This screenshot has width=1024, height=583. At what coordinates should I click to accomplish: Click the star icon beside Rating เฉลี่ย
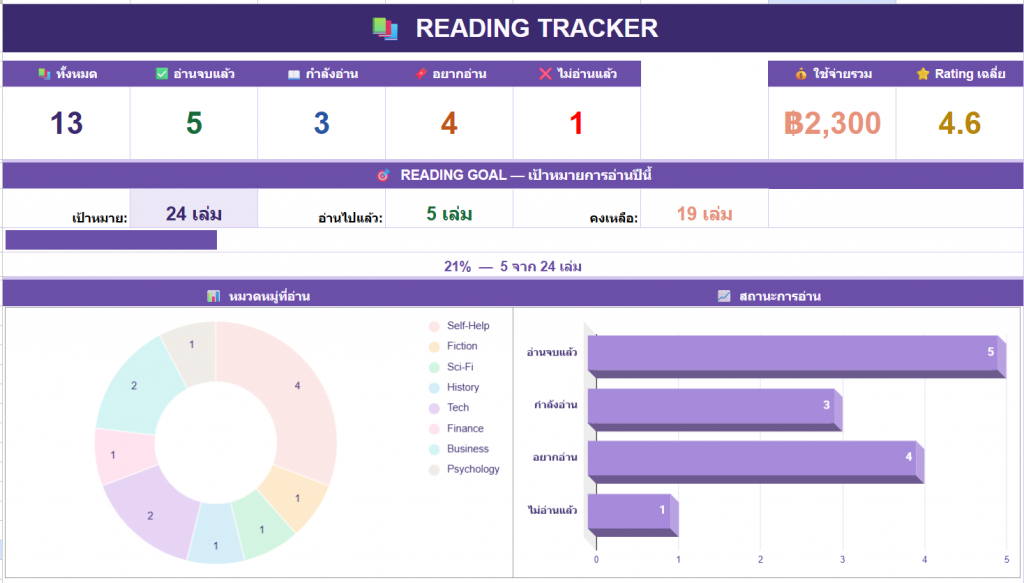(x=922, y=74)
